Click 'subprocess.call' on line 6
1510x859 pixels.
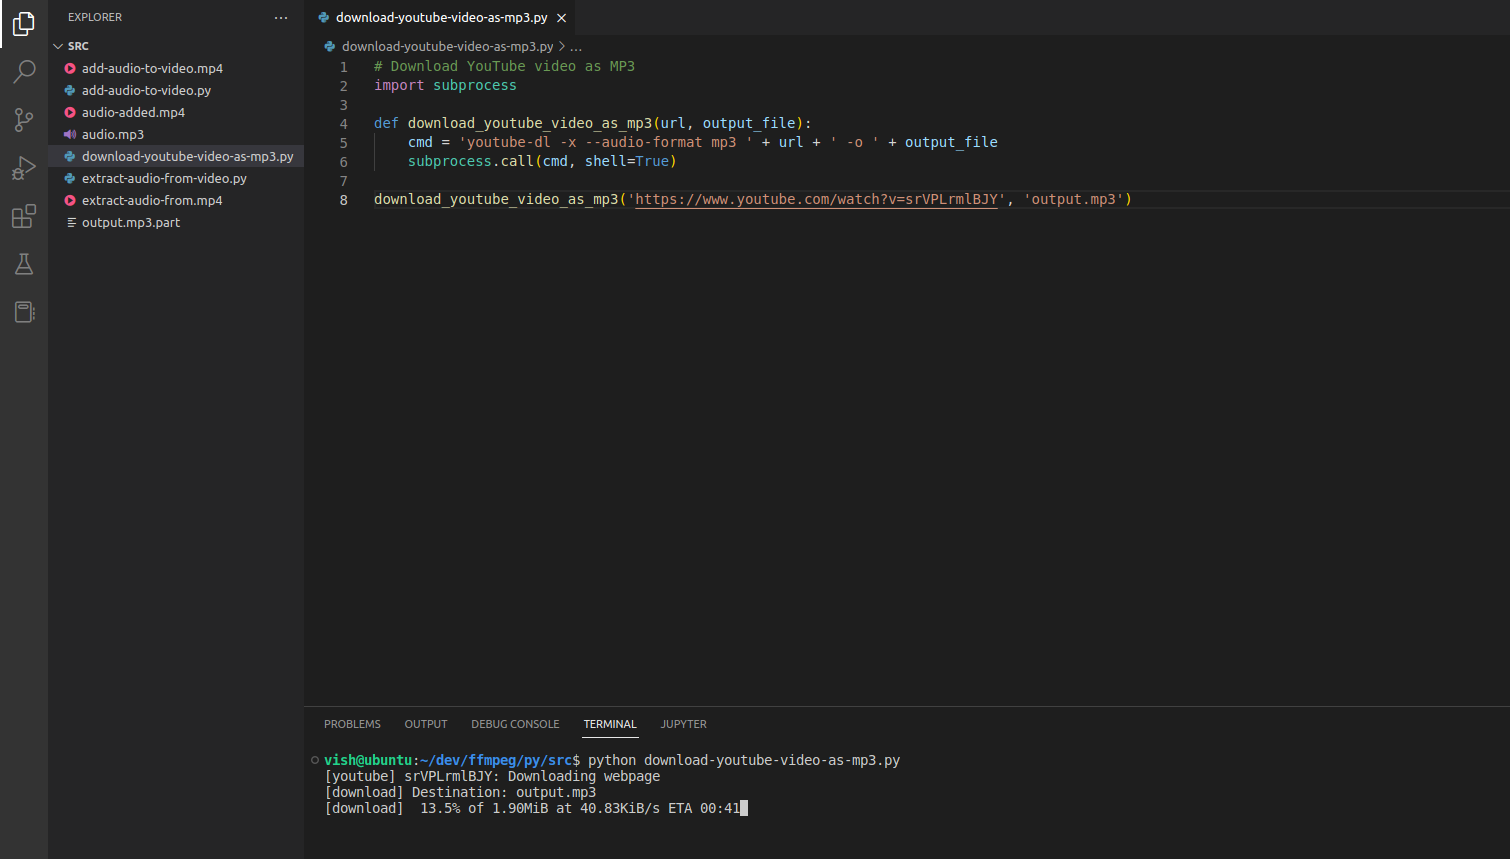(471, 161)
